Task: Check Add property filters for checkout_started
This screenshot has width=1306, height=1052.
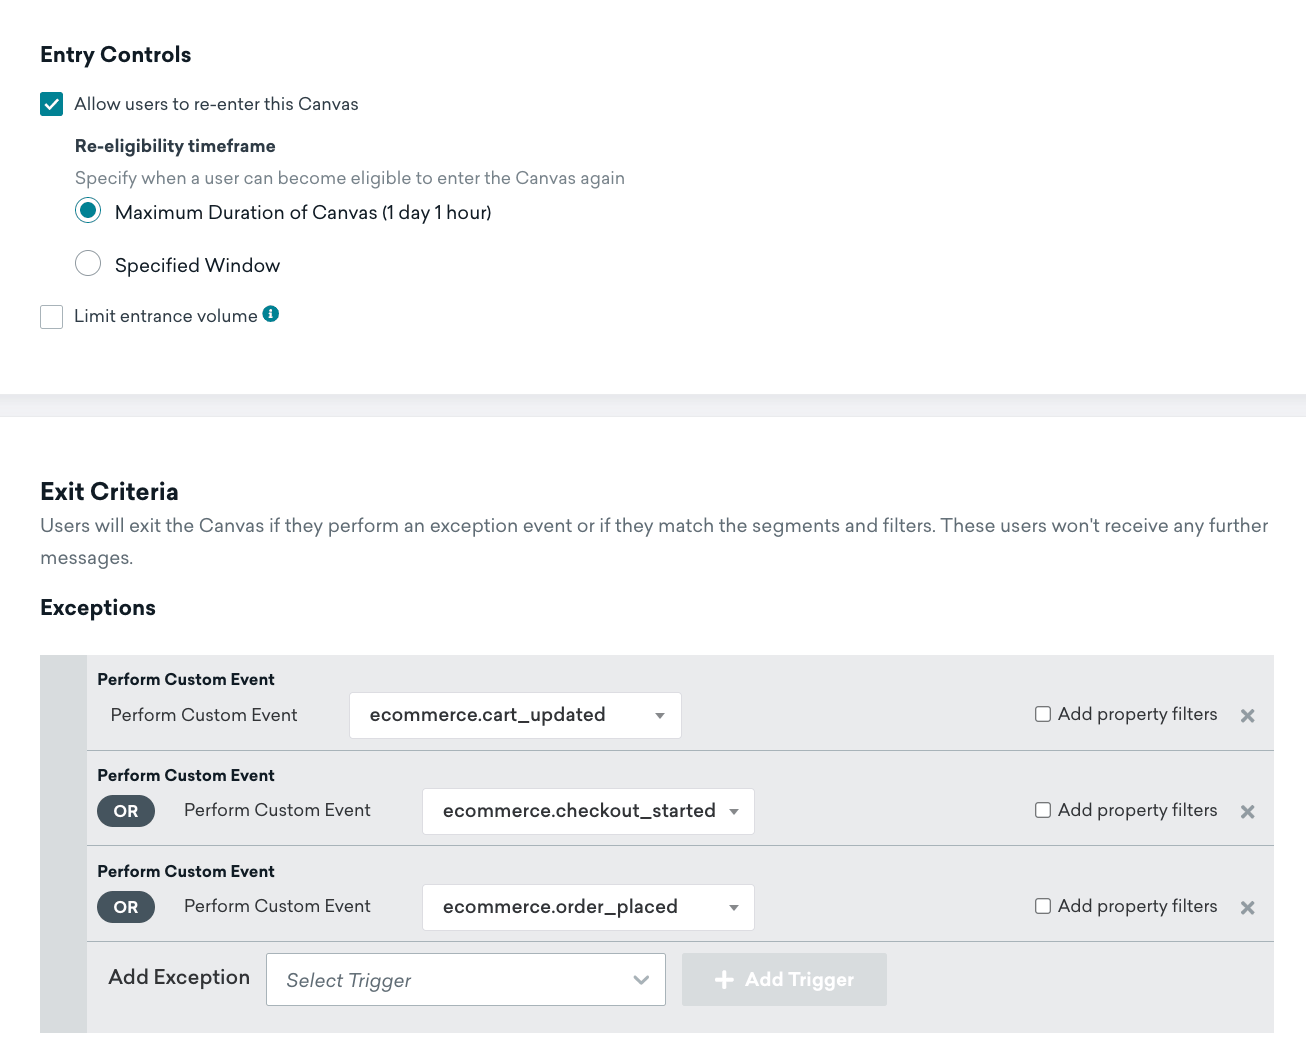Action: click(1043, 810)
